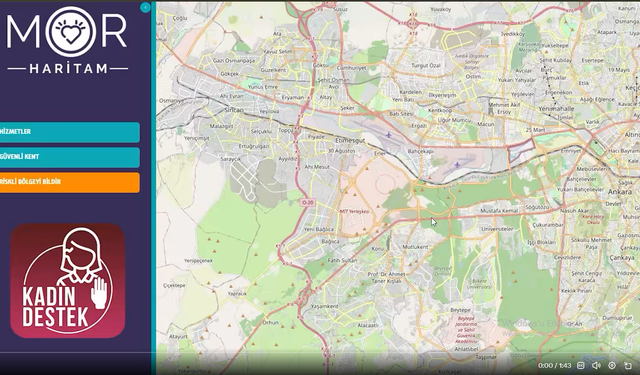Click the Beytepe Jandarma Akademisi area label
Screen dimensions: 640x375
[466, 329]
